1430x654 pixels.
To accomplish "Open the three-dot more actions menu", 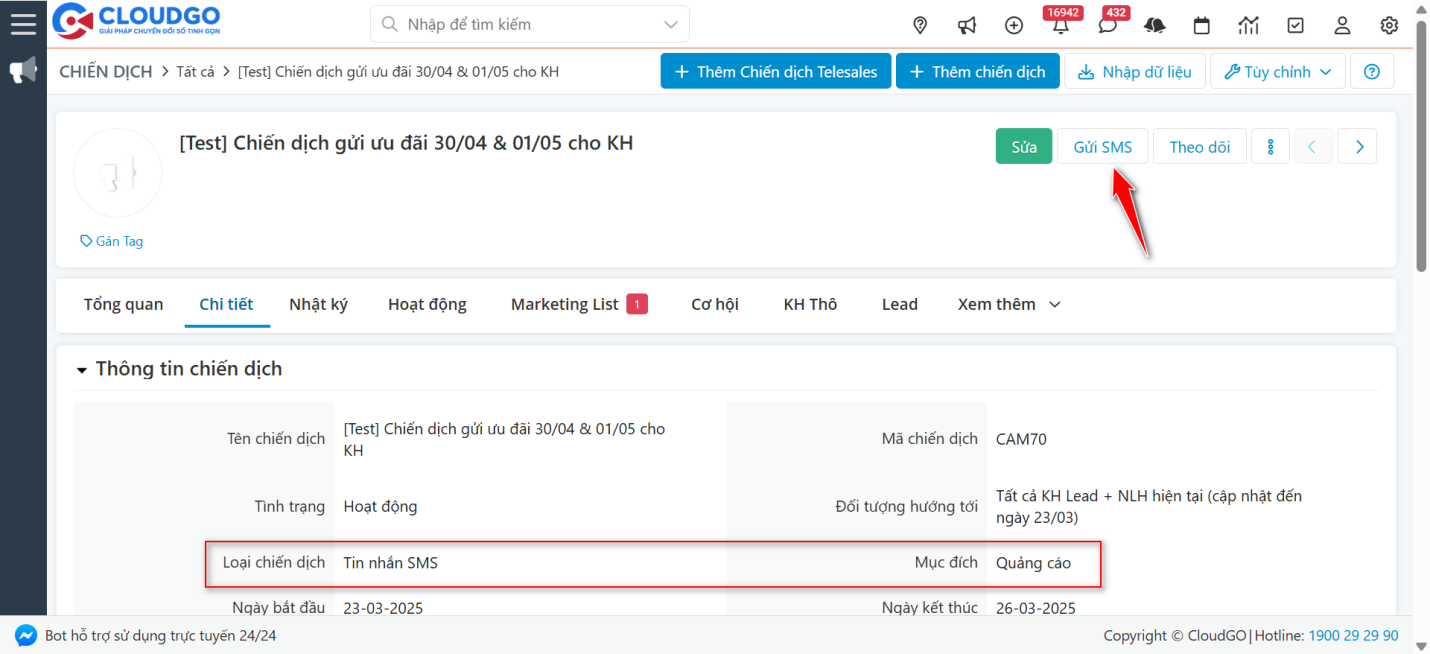I will (1270, 147).
